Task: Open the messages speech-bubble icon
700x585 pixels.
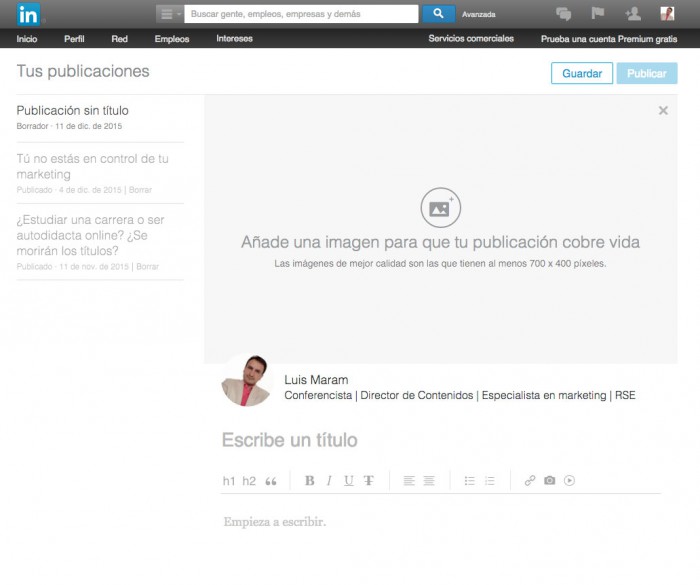Action: (563, 14)
